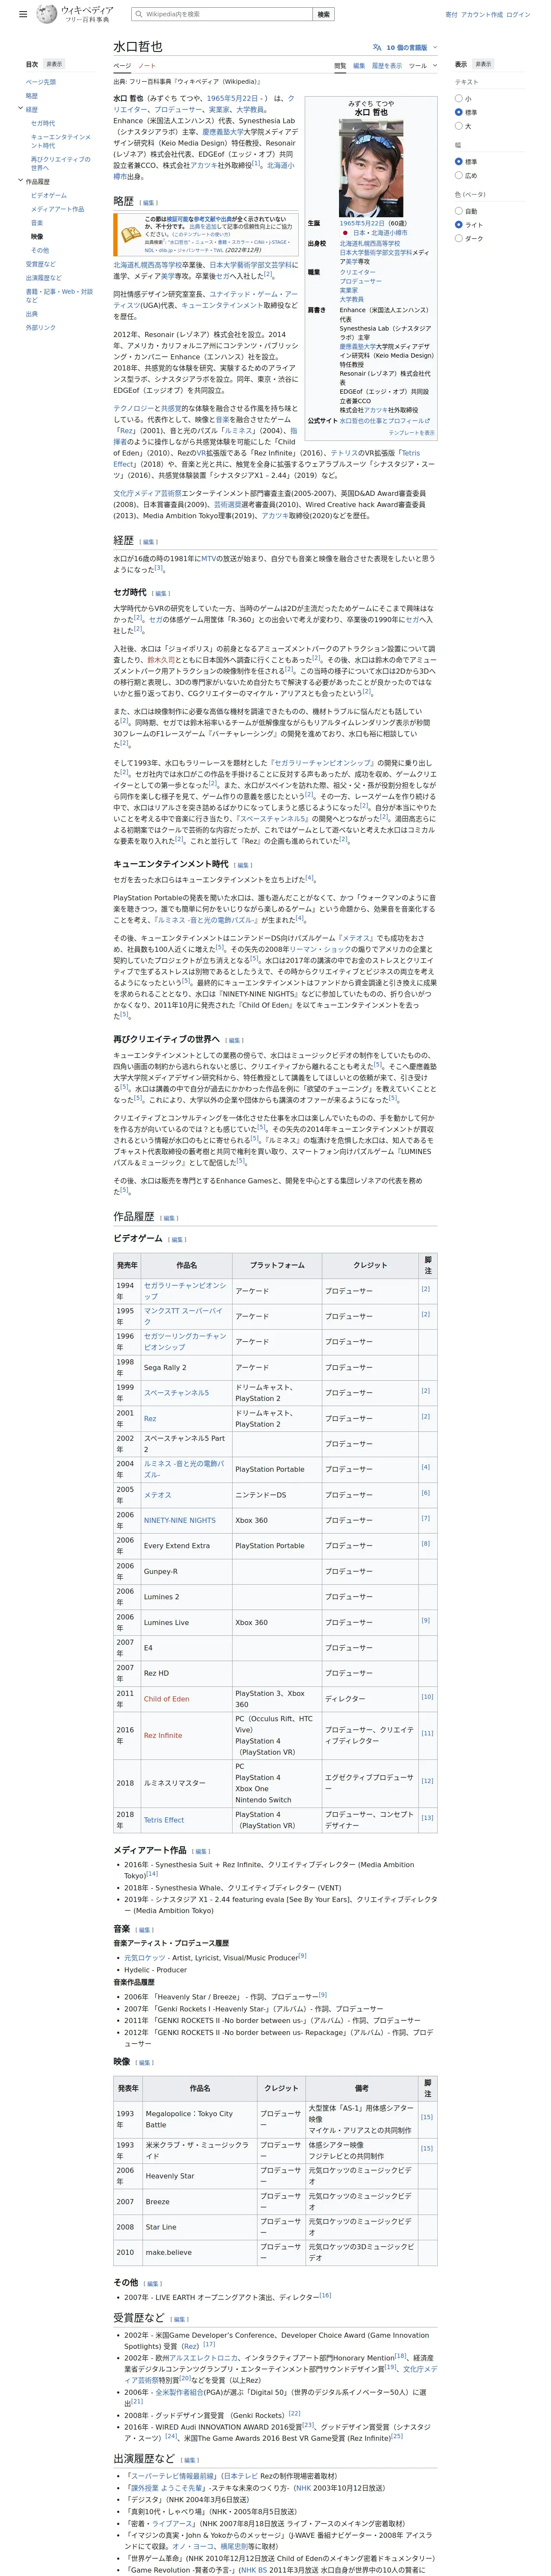Click the make.believe table cell
This screenshot has height=2576, width=551.
[200, 2253]
